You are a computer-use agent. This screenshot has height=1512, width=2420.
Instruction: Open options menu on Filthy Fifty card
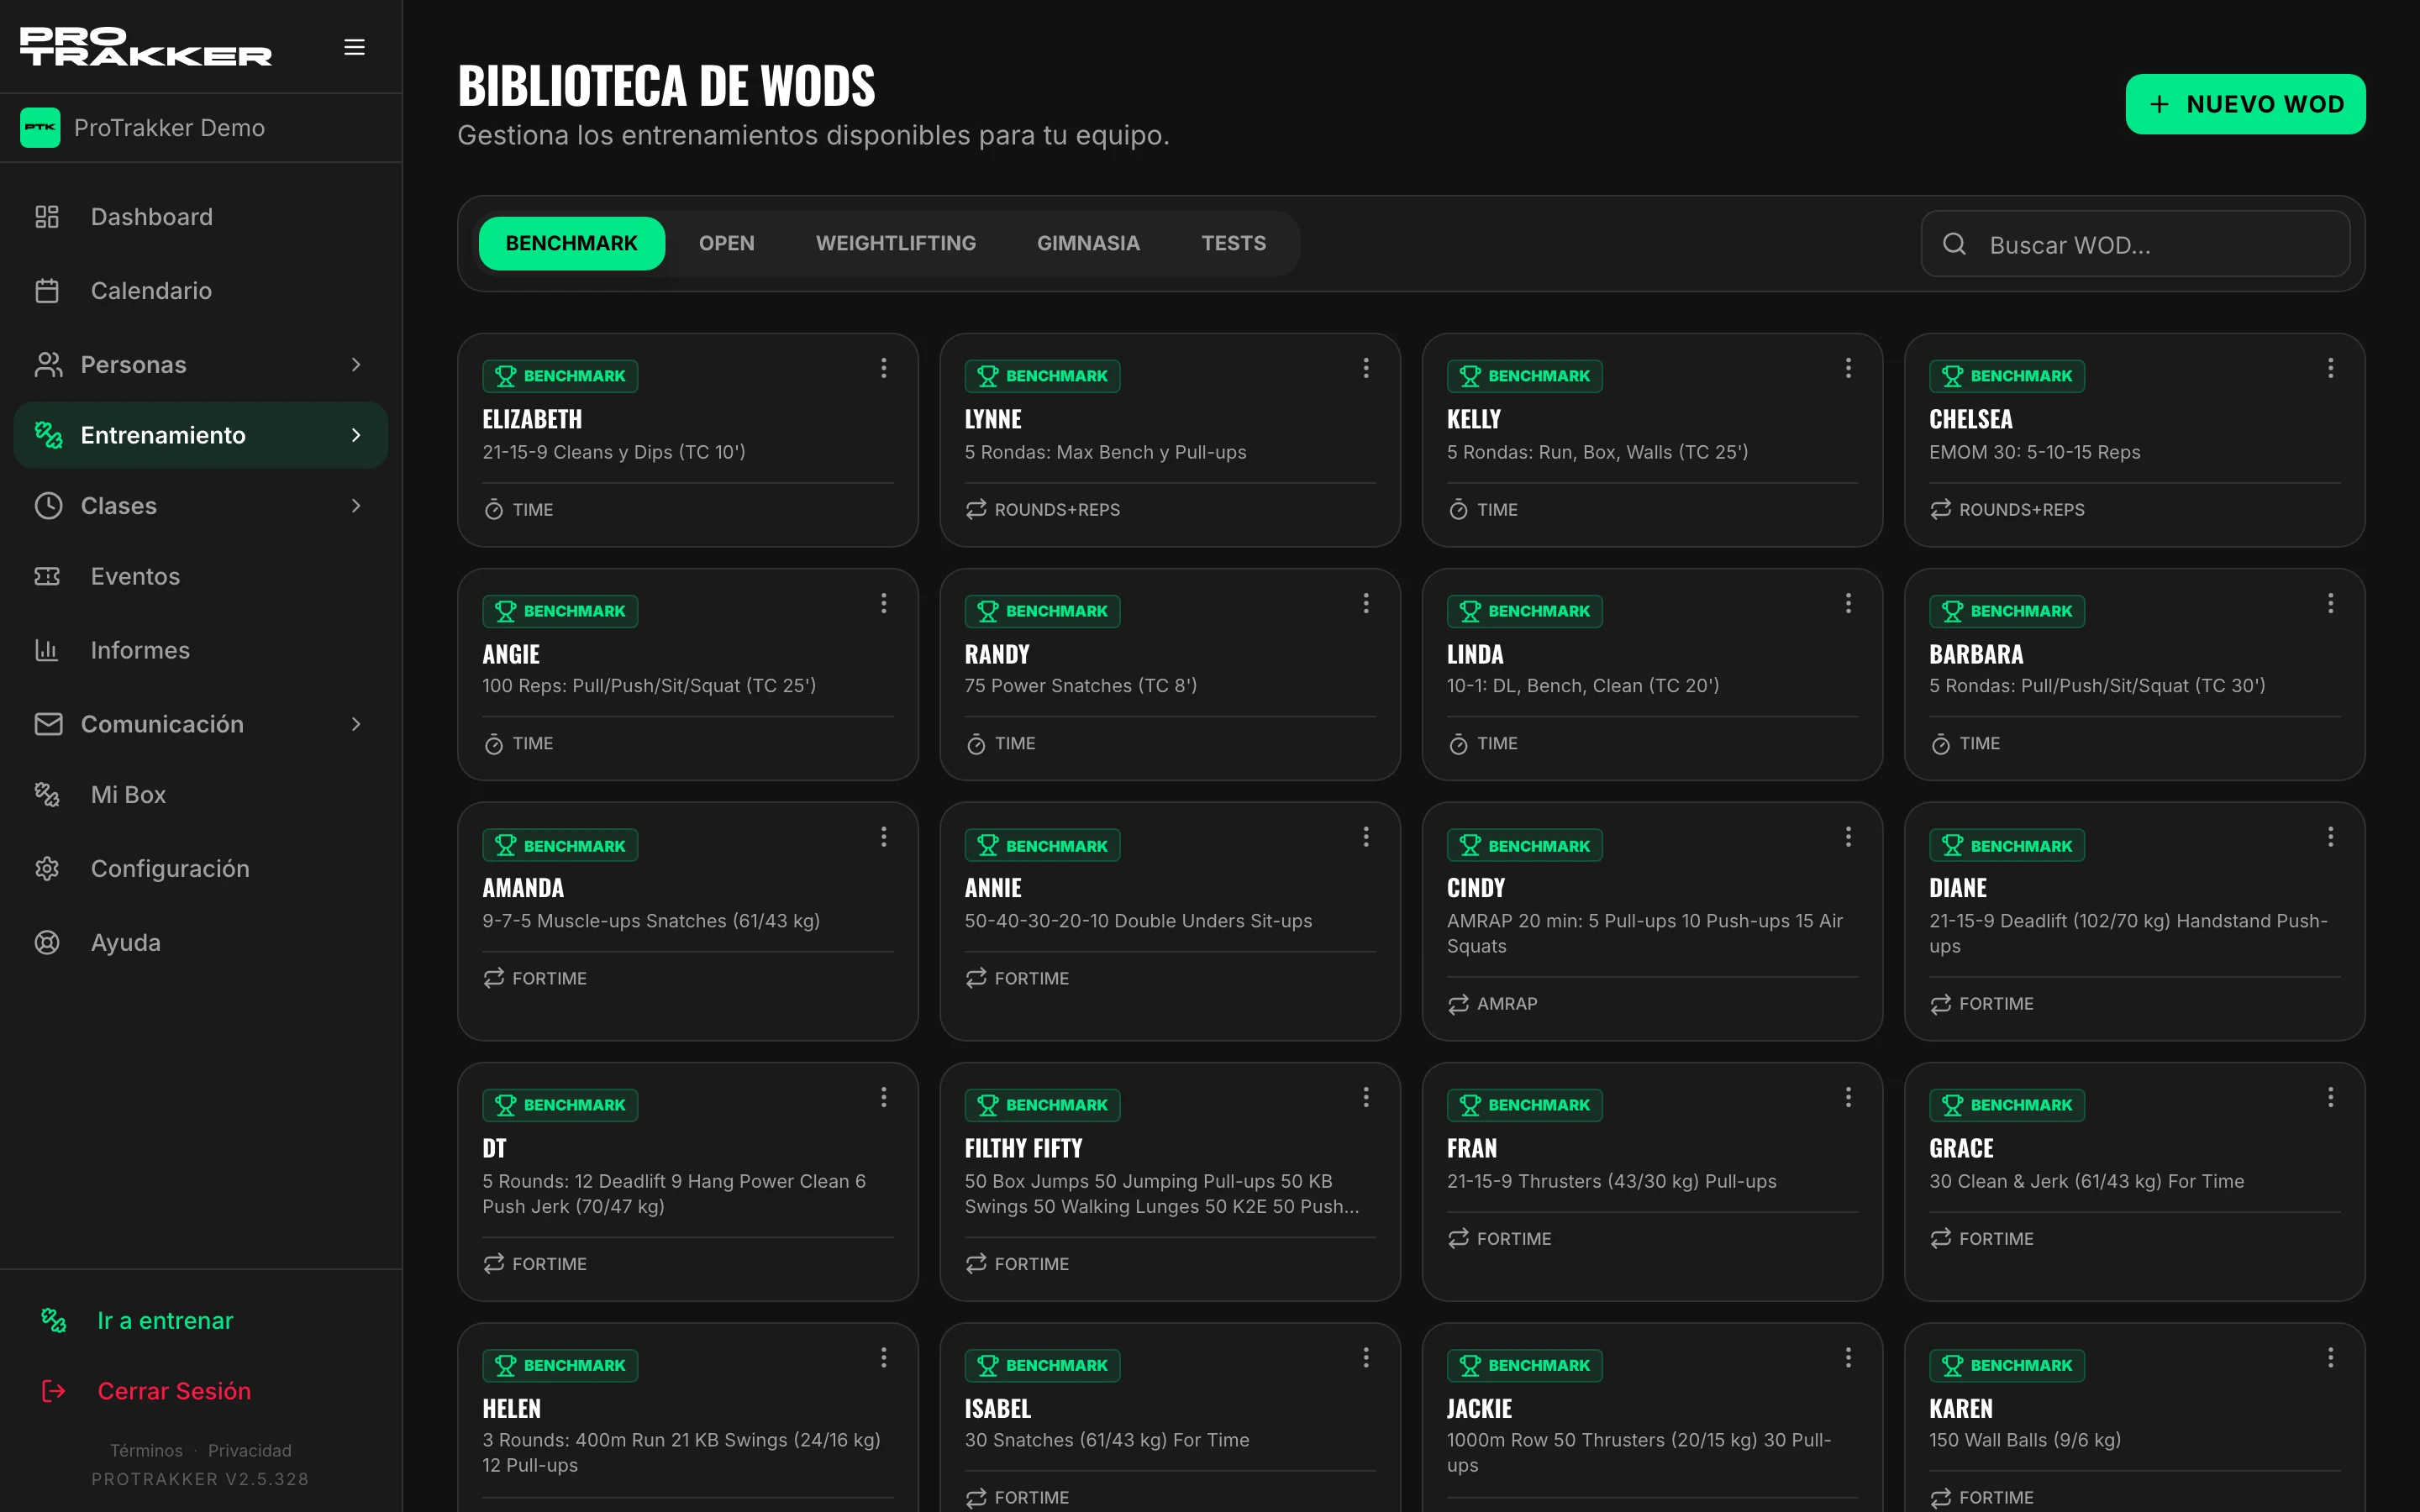[1365, 1097]
